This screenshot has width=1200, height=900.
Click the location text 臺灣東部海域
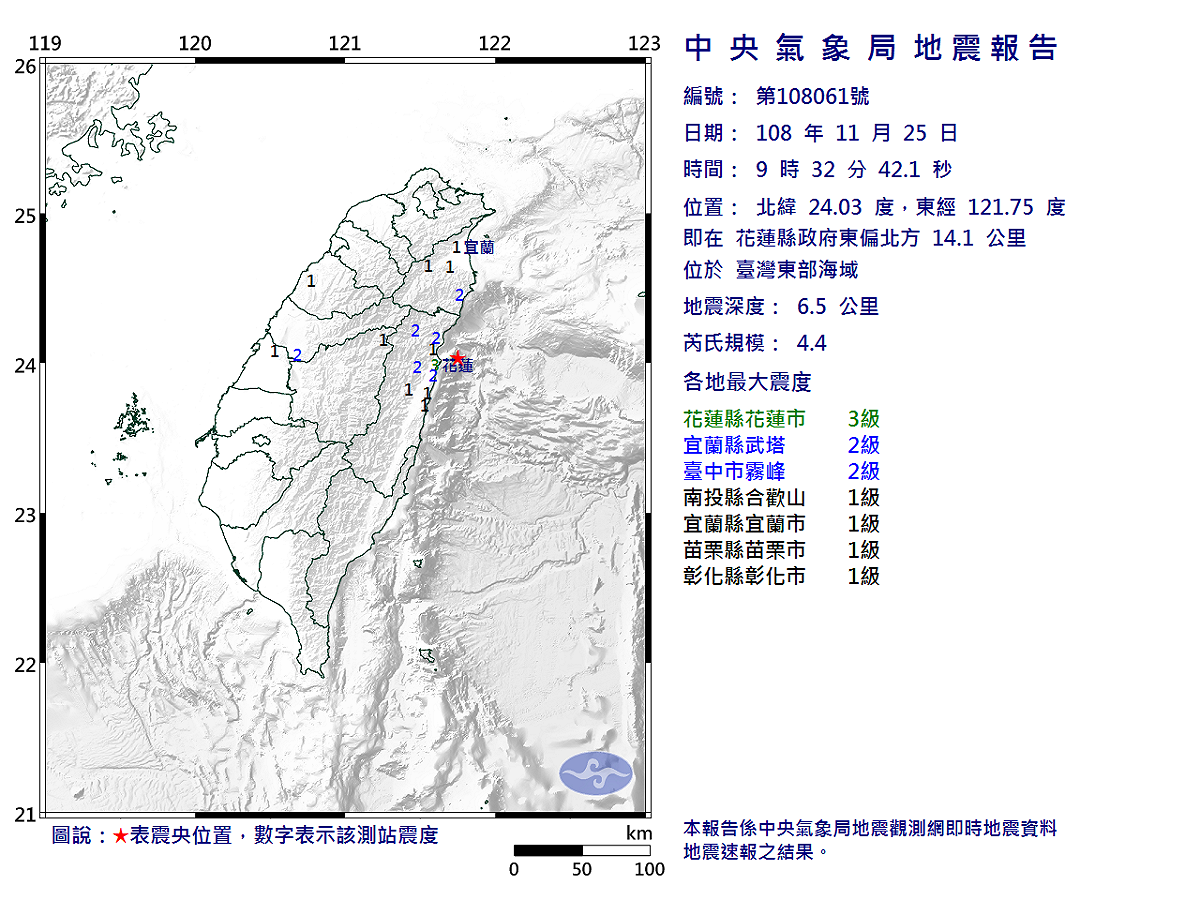click(x=797, y=270)
